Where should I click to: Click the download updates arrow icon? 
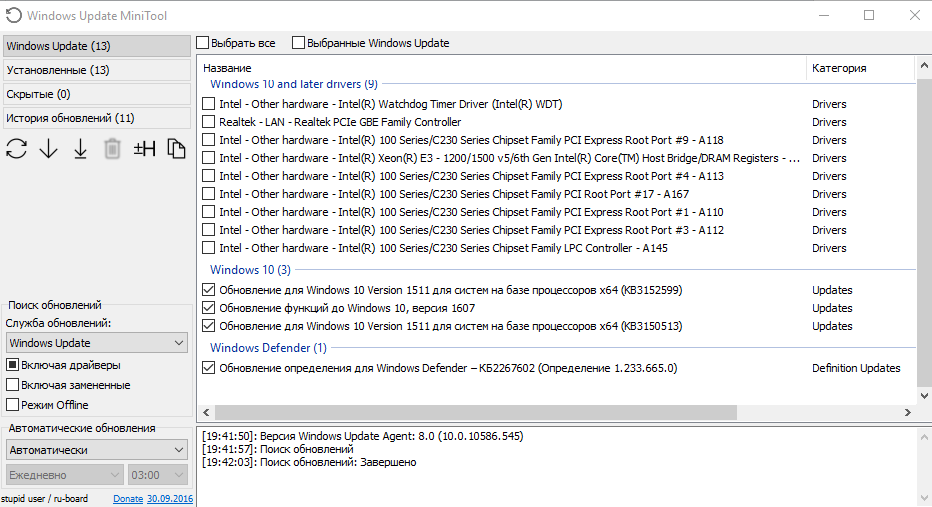(x=49, y=149)
